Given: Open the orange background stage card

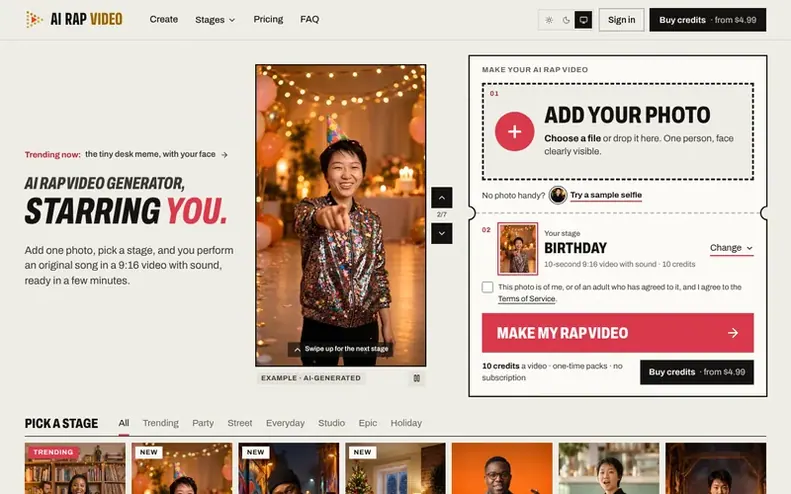Looking at the screenshot, I should pyautogui.click(x=502, y=468).
